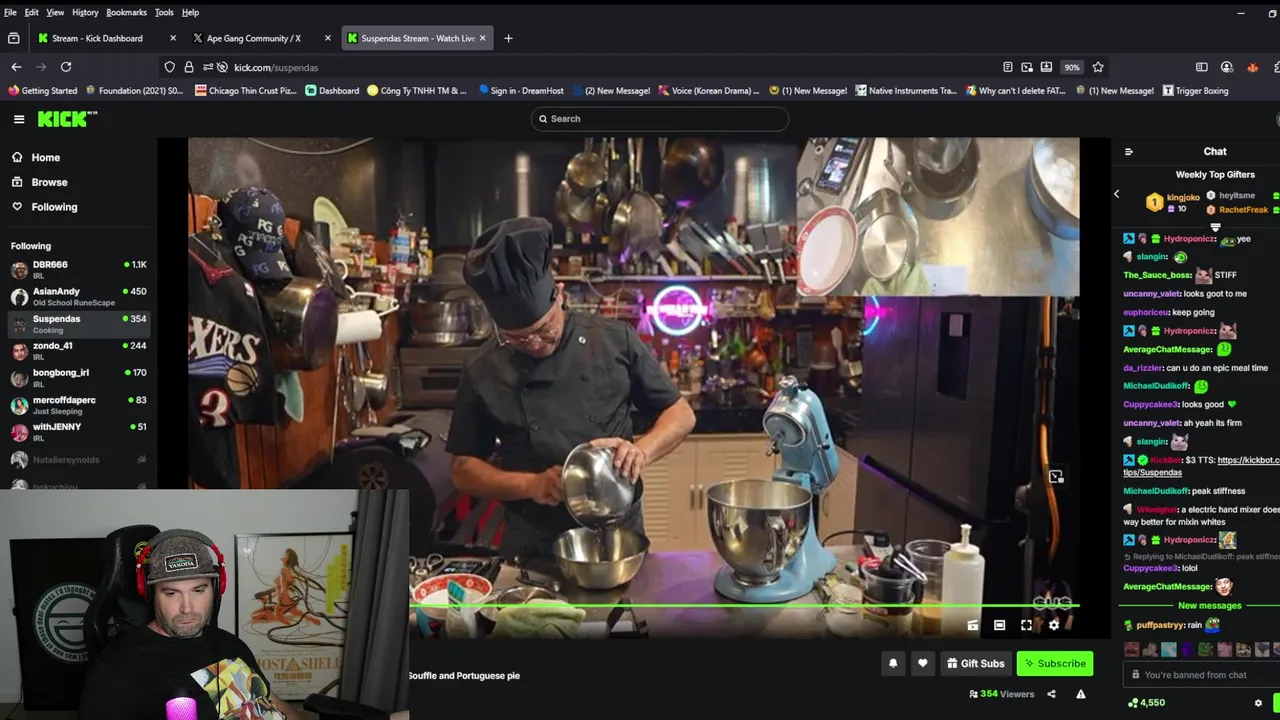Screen dimensions: 1280x720
Task: Open the History menu
Action: 85,12
